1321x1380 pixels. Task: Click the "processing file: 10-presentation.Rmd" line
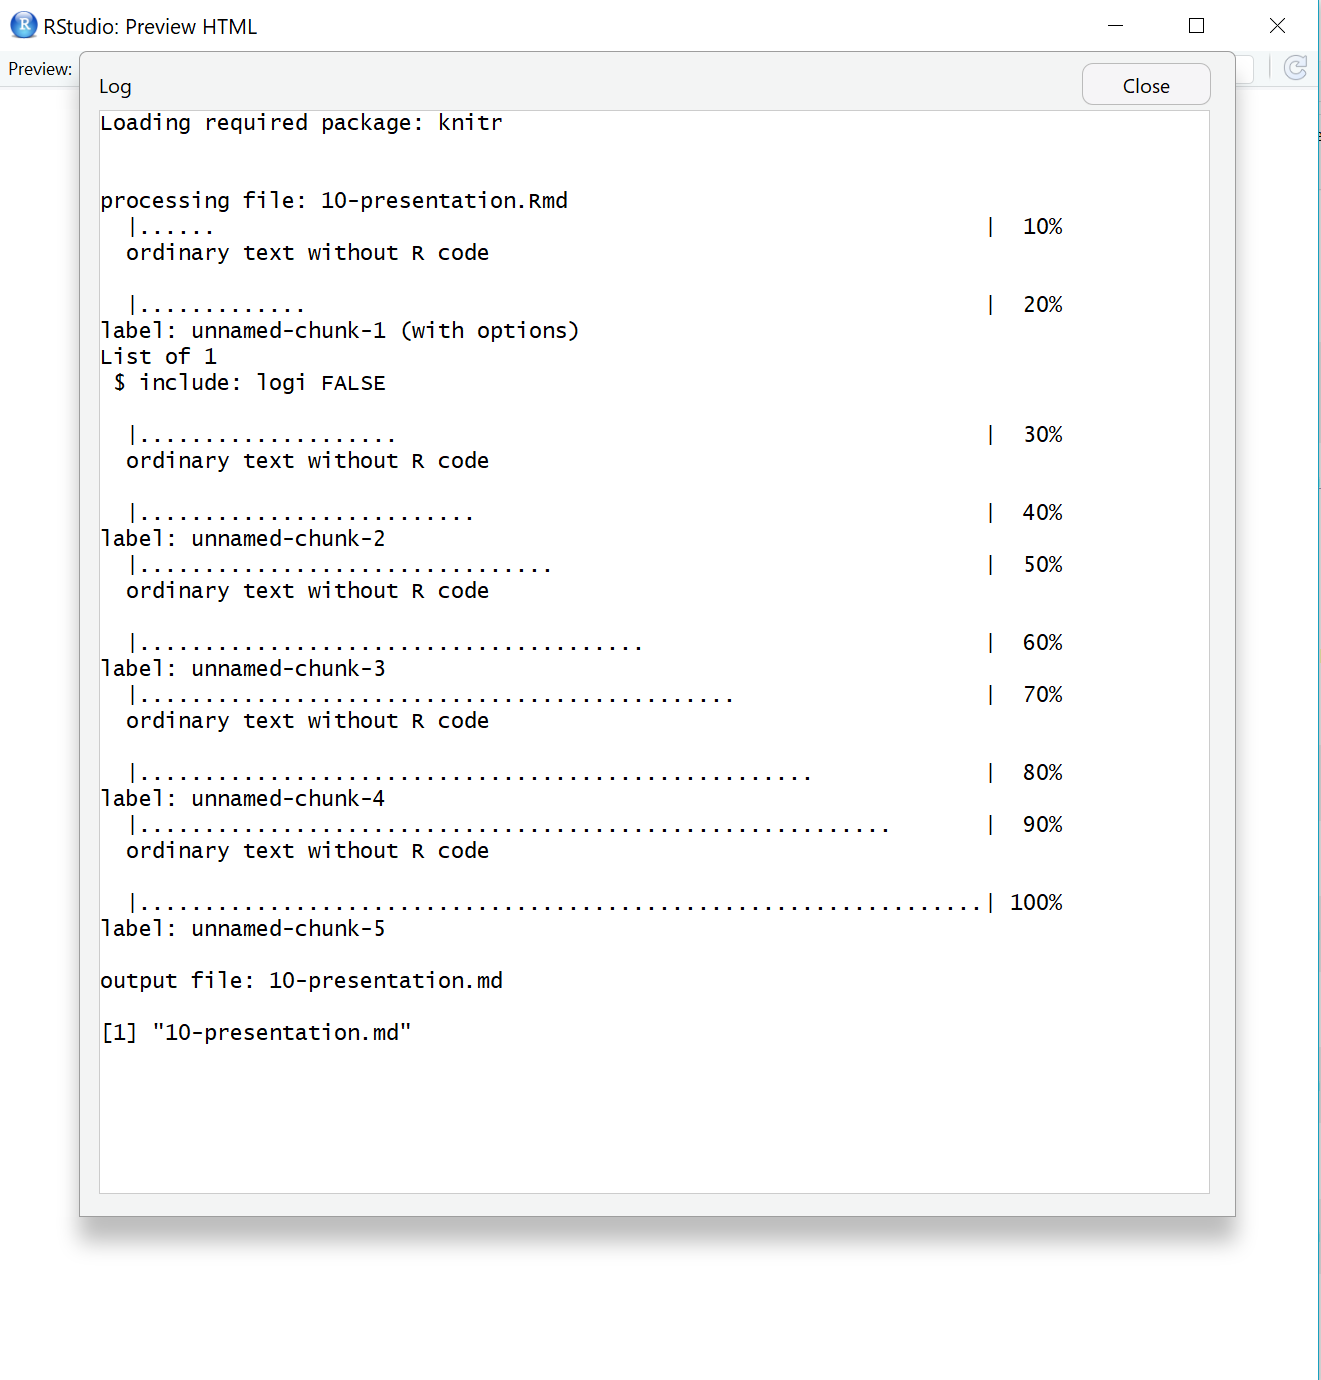tap(334, 200)
